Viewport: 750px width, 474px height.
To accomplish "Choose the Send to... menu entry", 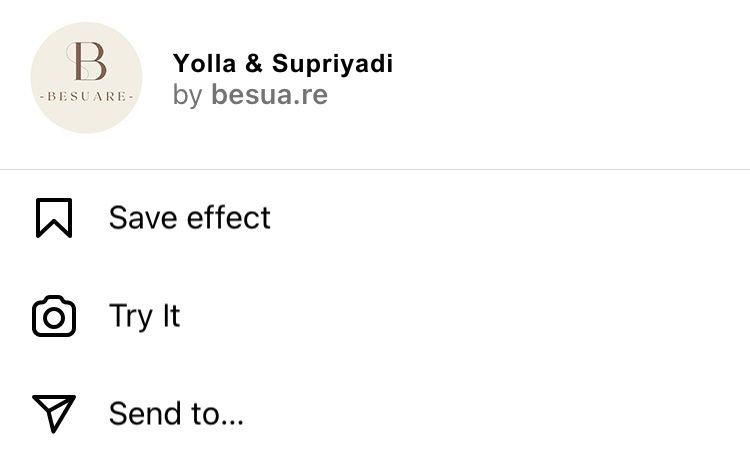I will 375,414.
